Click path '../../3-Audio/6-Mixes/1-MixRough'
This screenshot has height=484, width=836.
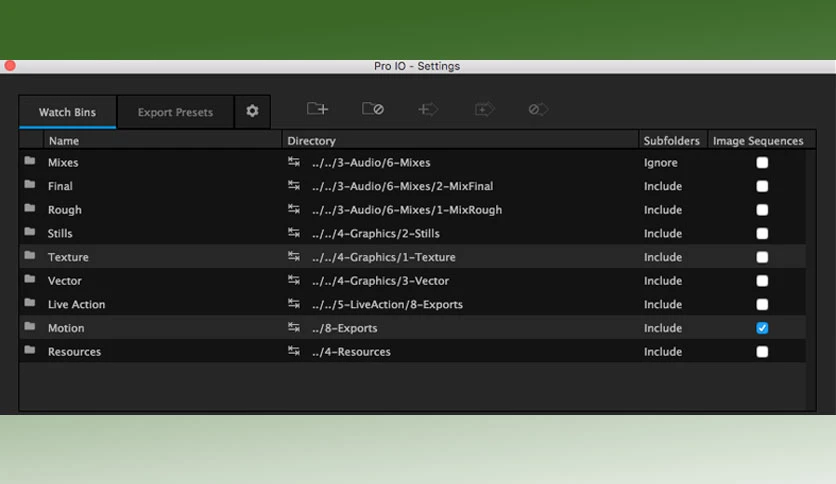point(407,210)
